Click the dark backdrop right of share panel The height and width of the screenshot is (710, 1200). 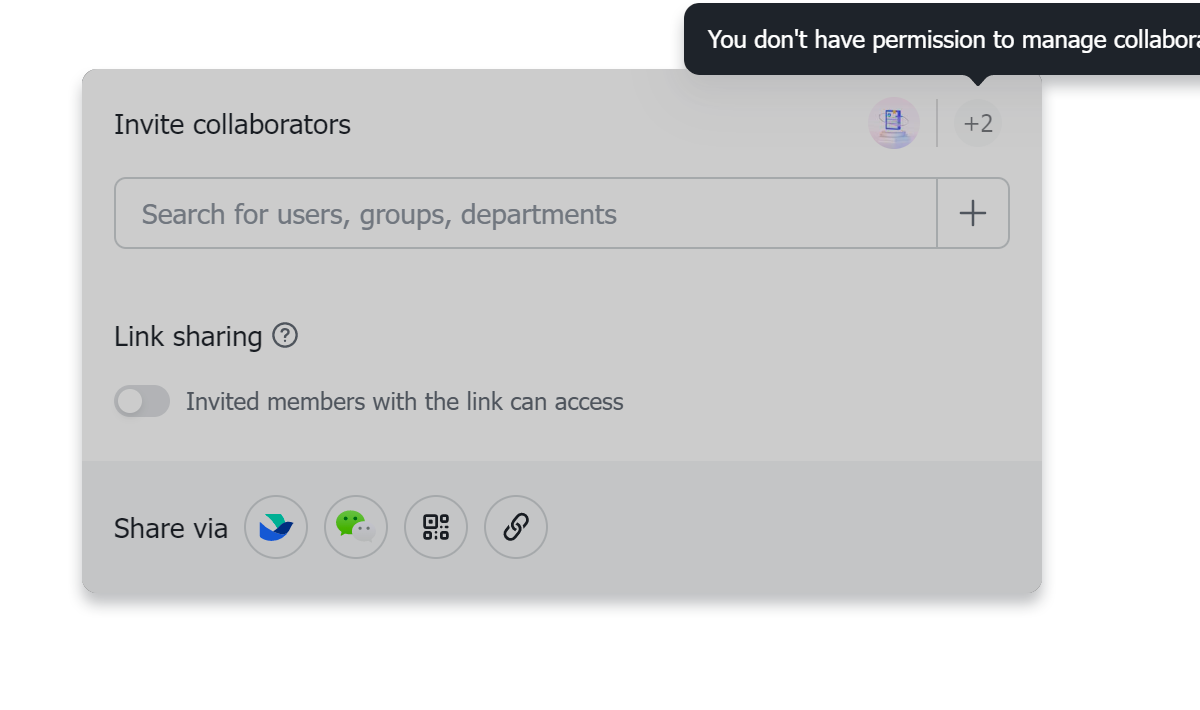(1120, 350)
